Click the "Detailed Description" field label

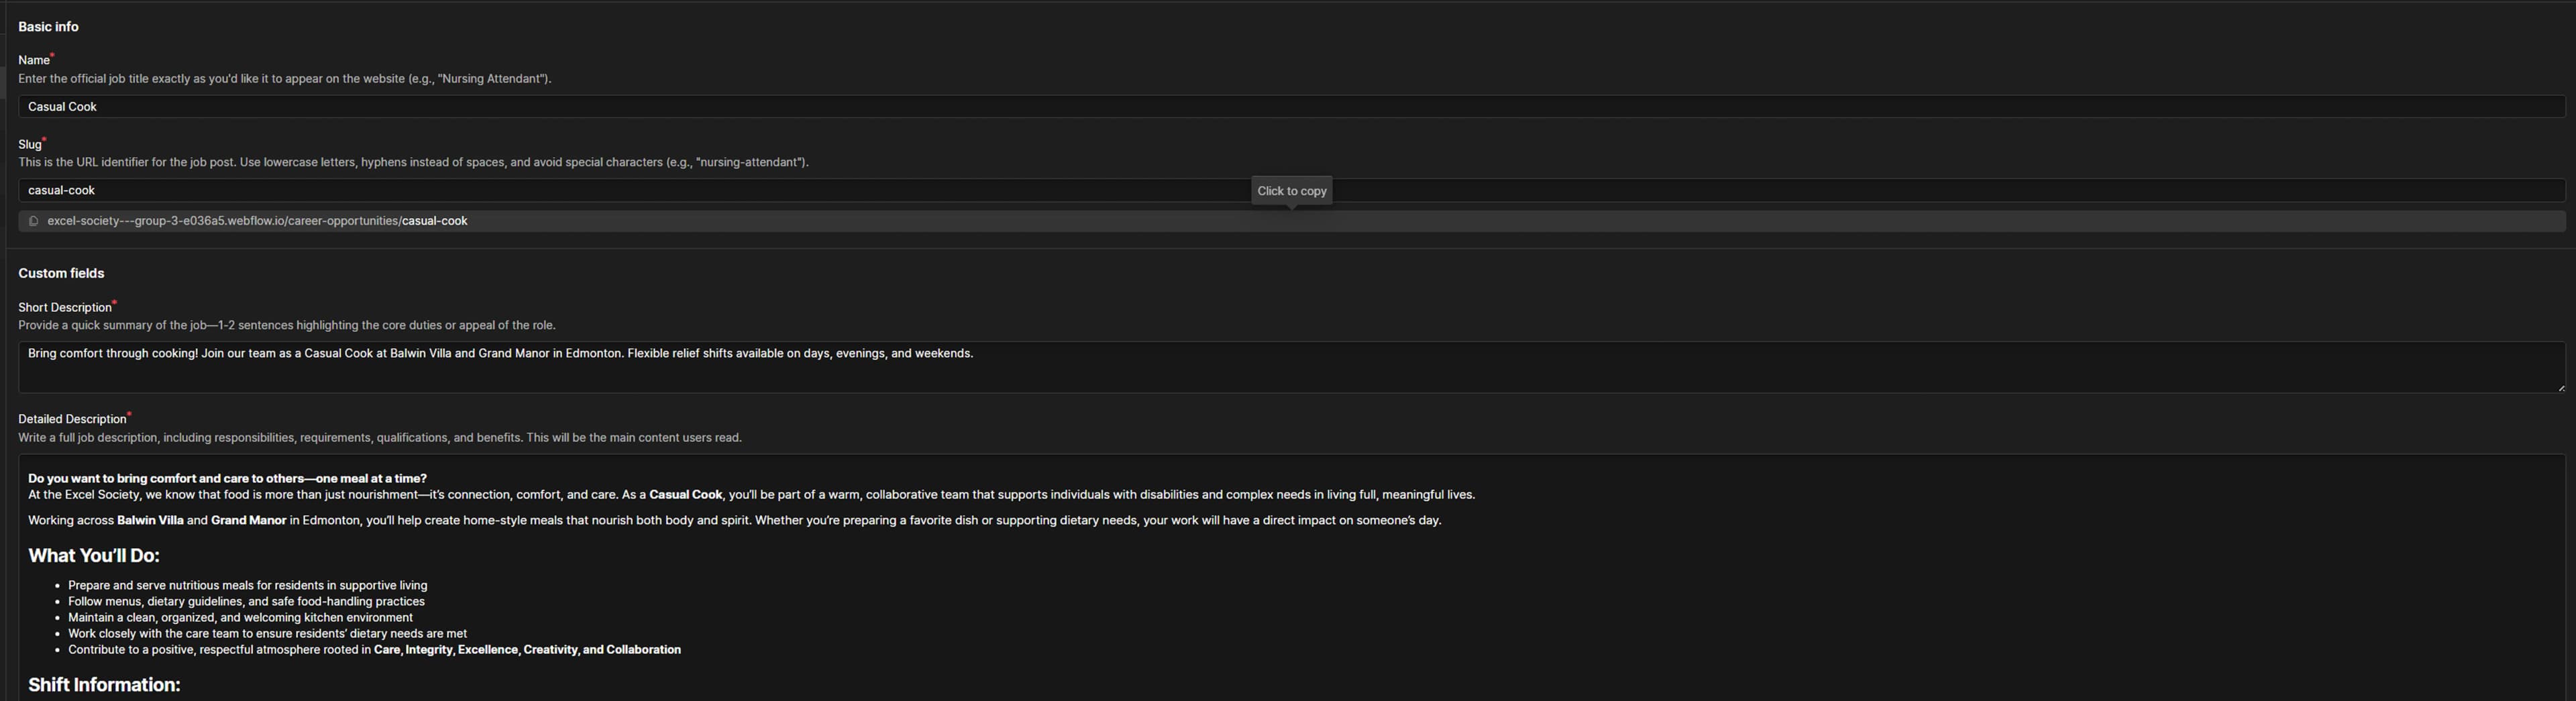pos(72,419)
